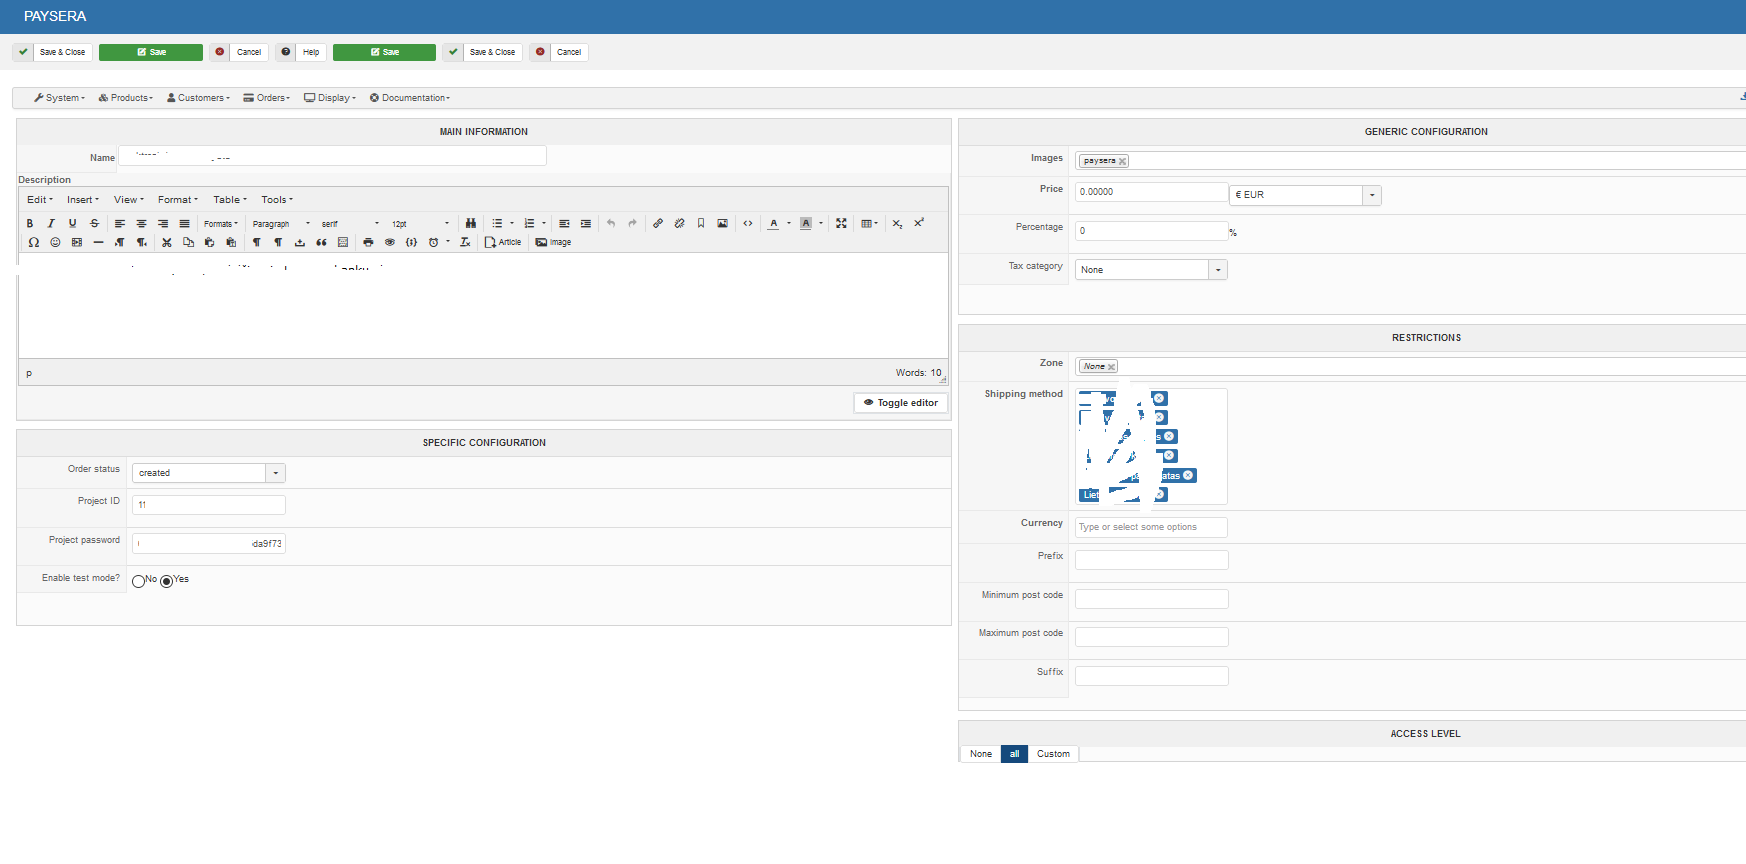Click the Help button
Screen dimensions: 1746x864
tap(301, 52)
